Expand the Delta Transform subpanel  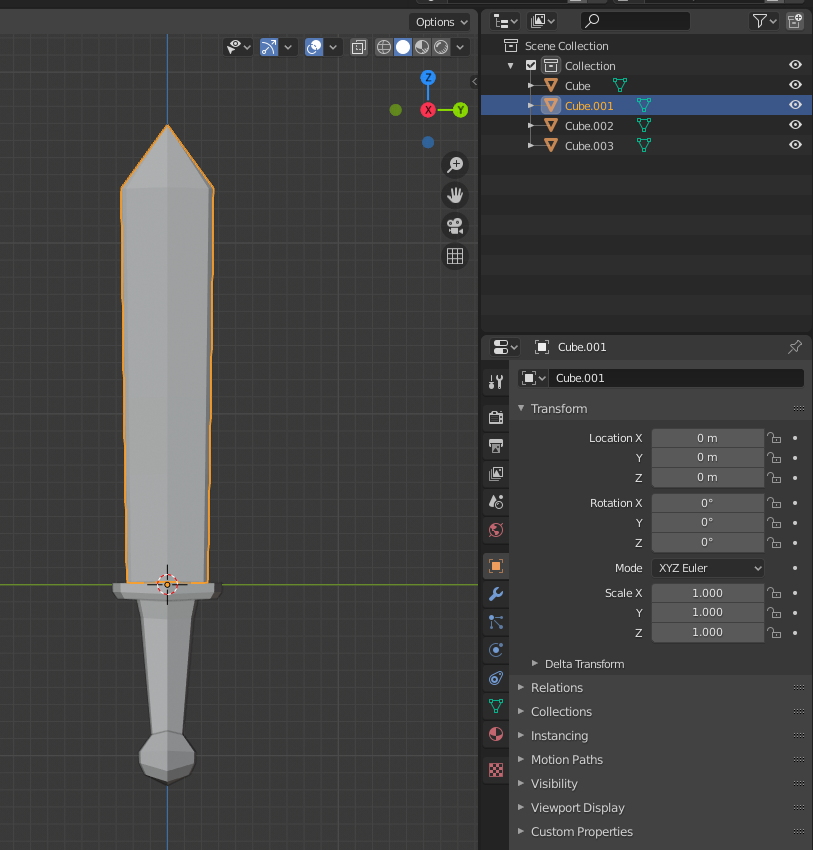coord(584,664)
